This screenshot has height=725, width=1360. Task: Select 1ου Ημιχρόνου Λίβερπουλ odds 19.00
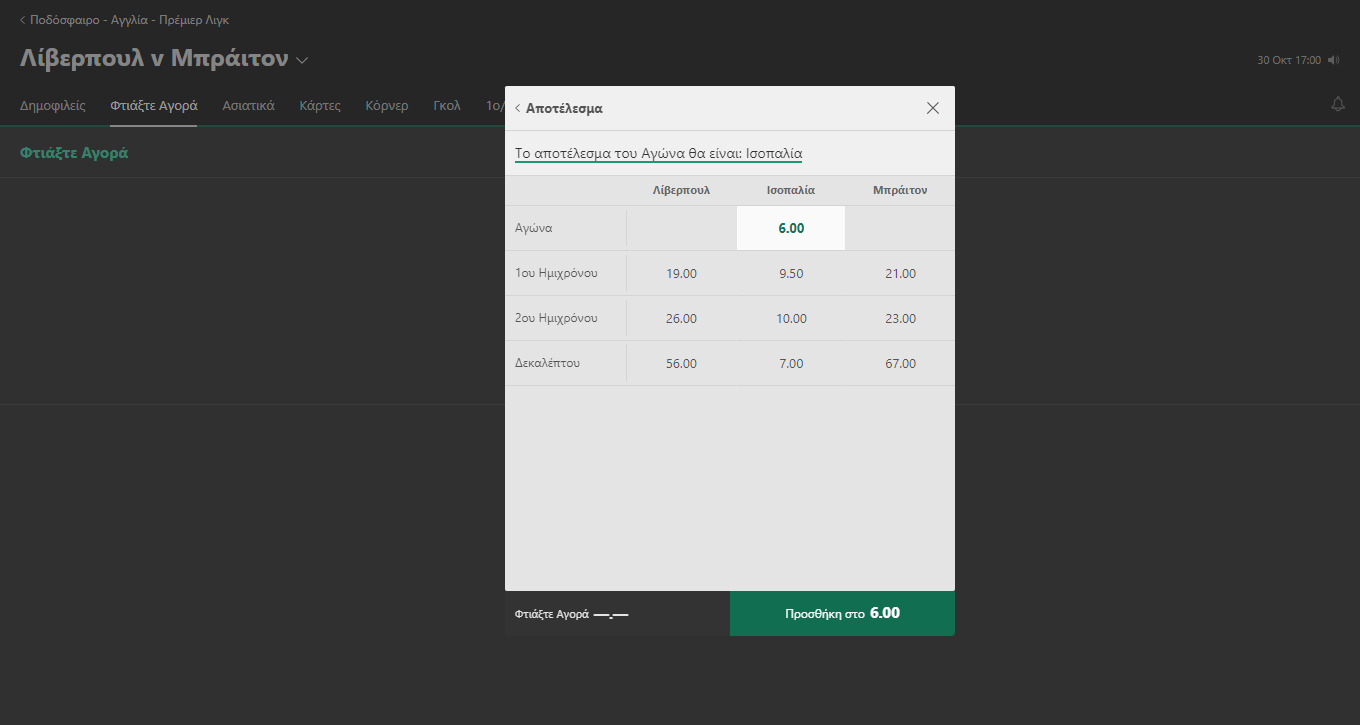tap(681, 273)
